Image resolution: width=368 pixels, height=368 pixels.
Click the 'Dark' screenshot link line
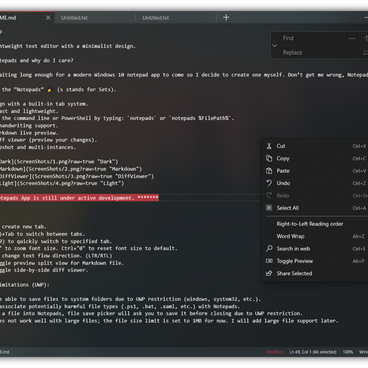tap(59, 162)
